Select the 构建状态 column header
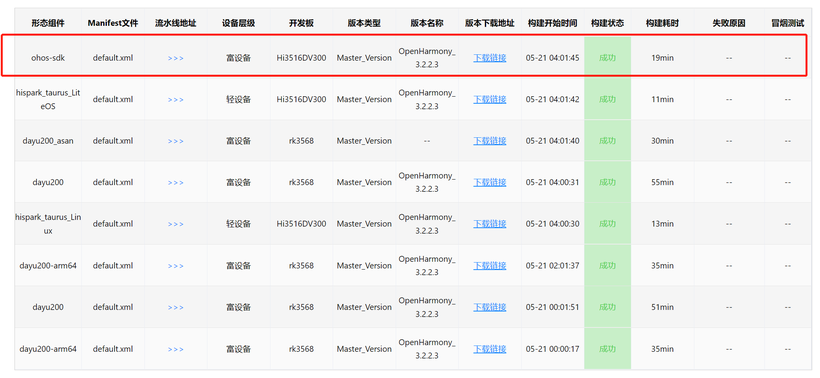The image size is (820, 378). pyautogui.click(x=607, y=24)
